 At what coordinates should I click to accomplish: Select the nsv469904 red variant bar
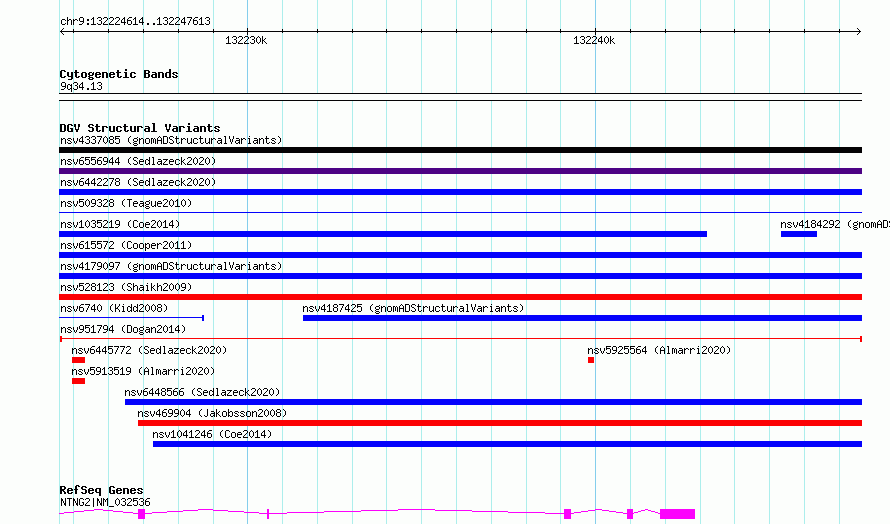500,423
